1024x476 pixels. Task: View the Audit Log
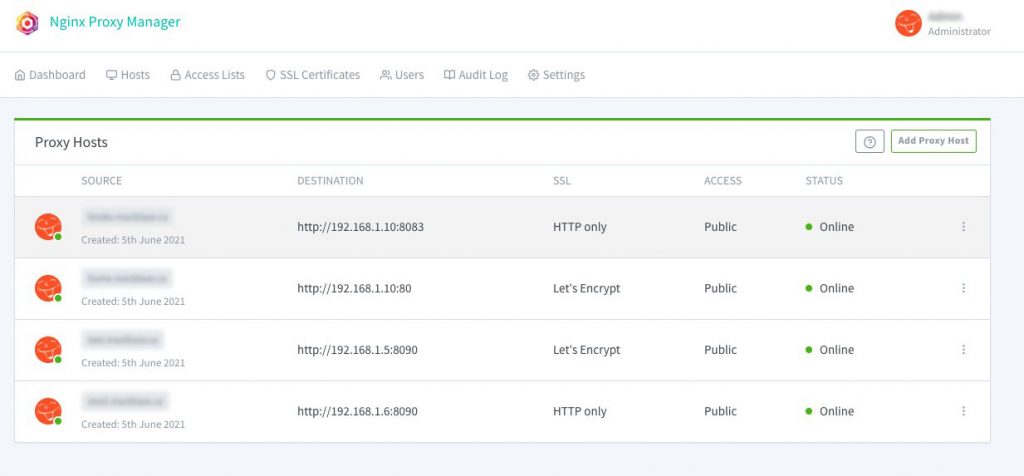[x=476, y=75]
